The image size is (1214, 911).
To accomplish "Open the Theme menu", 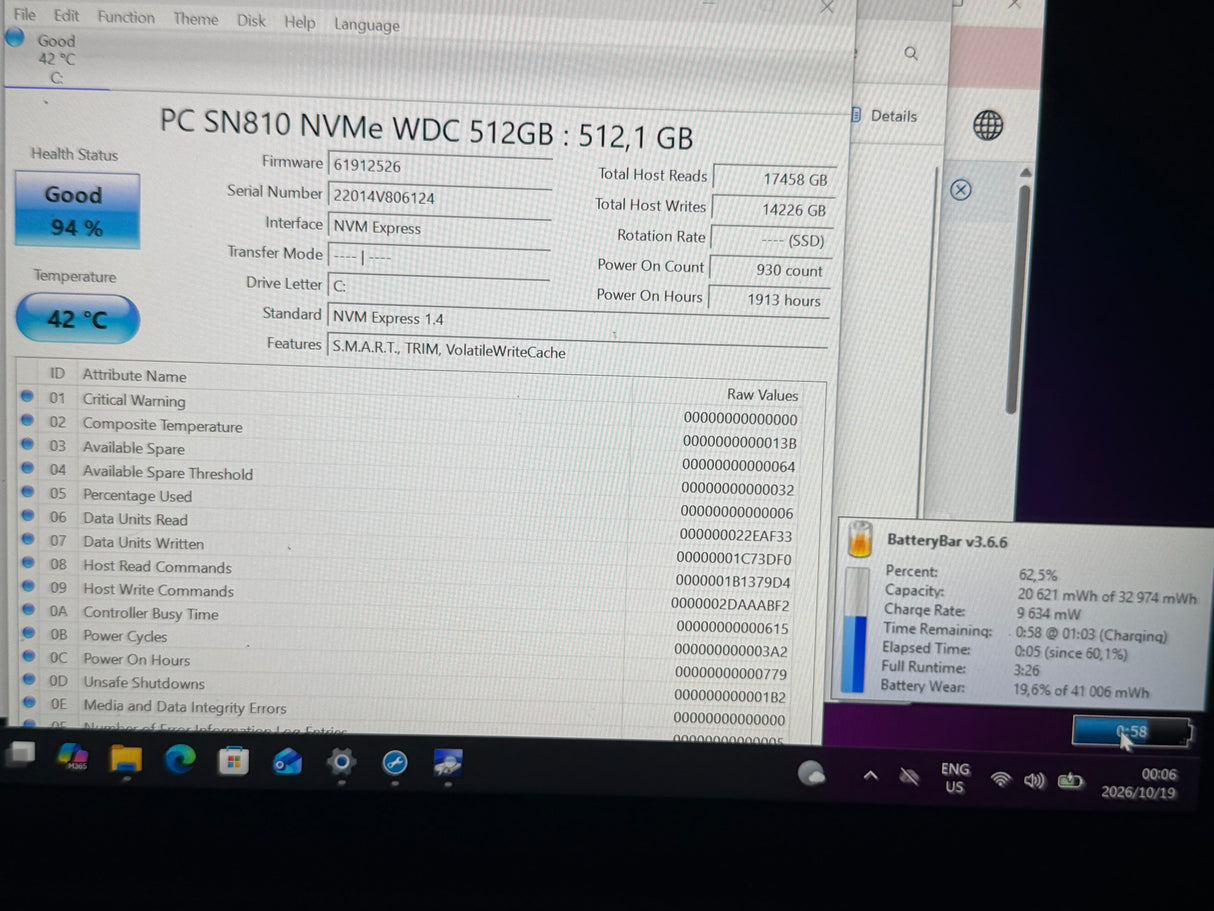I will tap(195, 19).
